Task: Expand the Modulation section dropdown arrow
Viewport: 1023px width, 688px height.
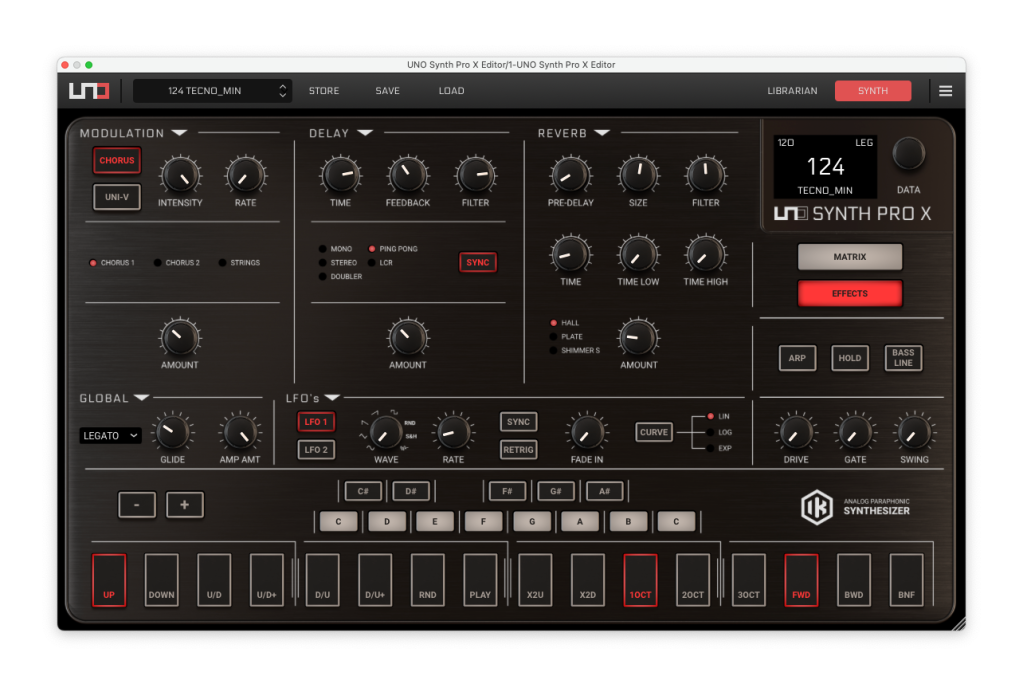Action: (178, 133)
